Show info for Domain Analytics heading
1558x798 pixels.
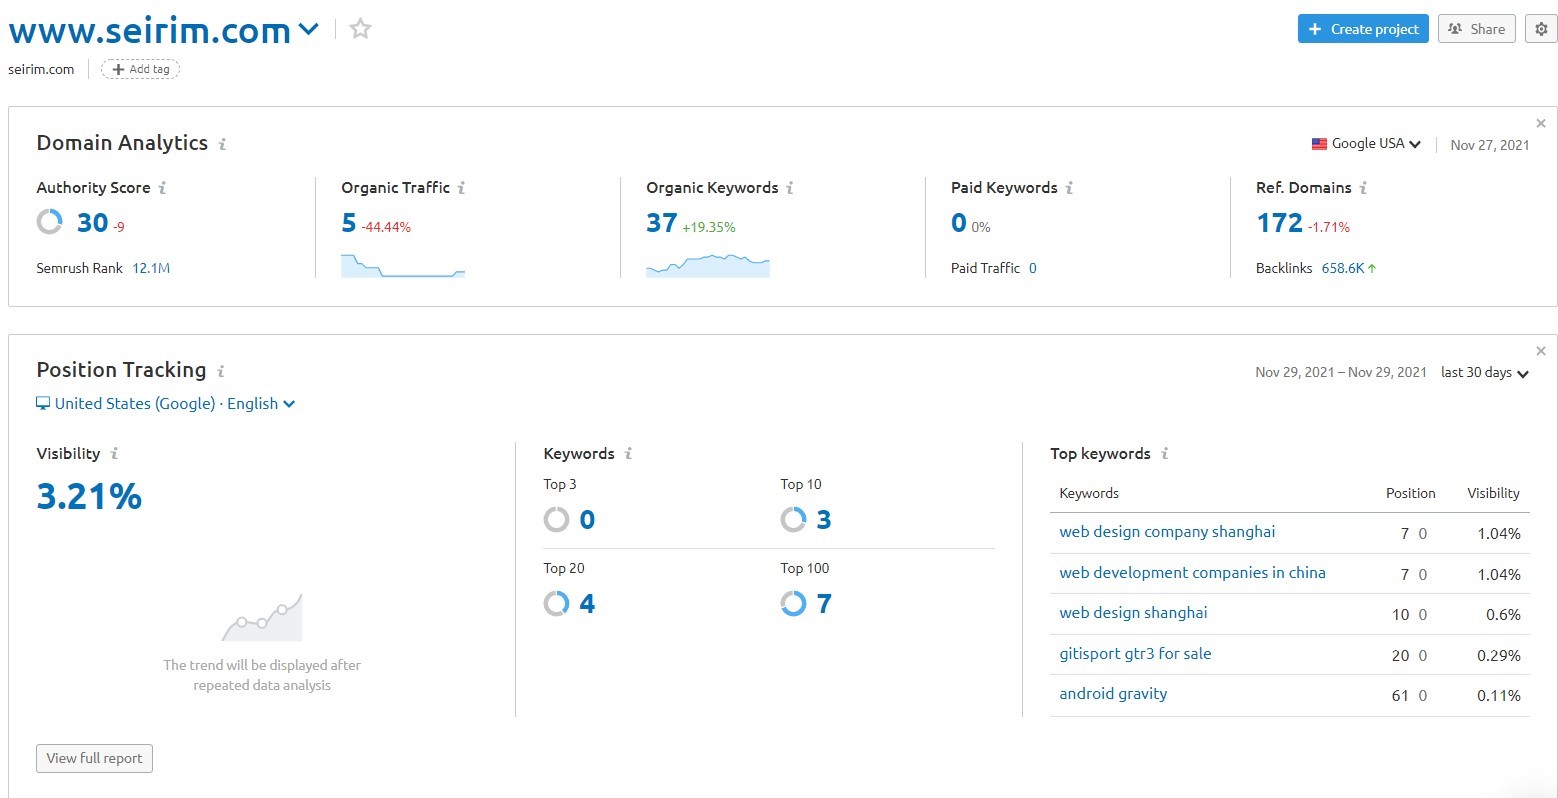click(222, 144)
